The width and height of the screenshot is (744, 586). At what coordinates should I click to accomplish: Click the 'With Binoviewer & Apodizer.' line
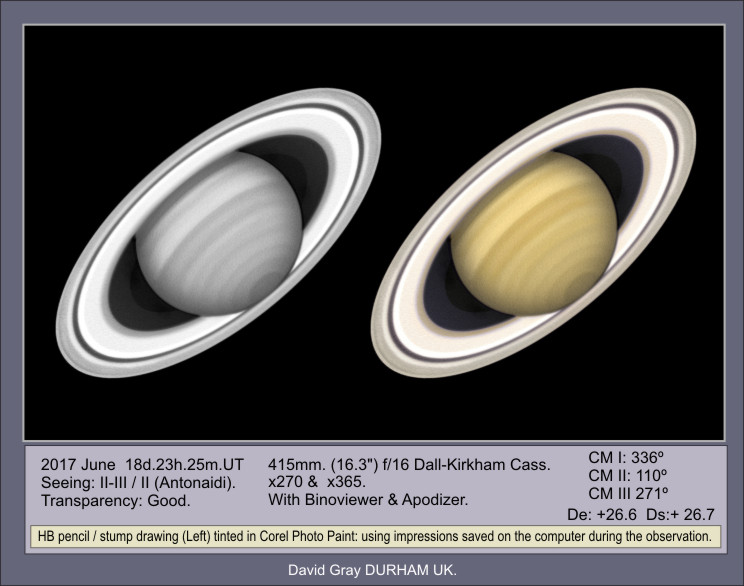click(368, 499)
